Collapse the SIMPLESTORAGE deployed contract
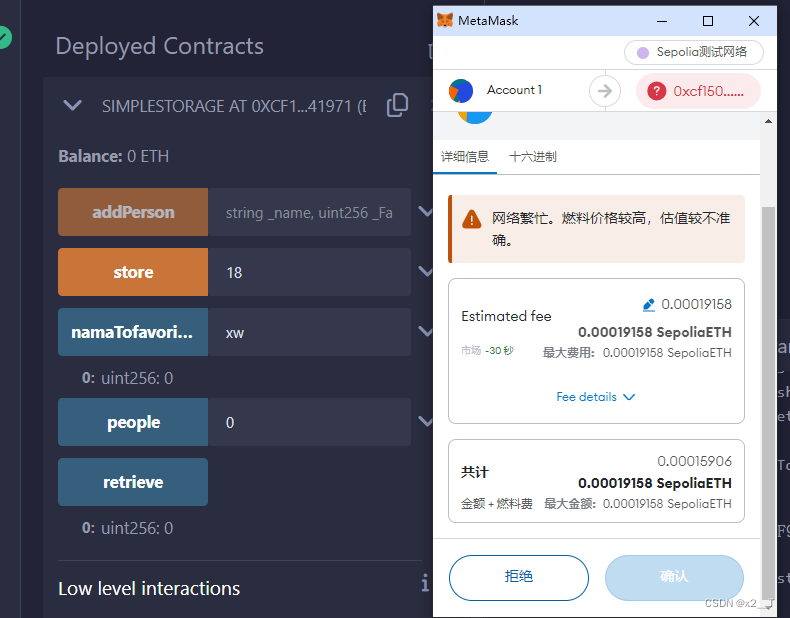The image size is (790, 618). tap(73, 105)
